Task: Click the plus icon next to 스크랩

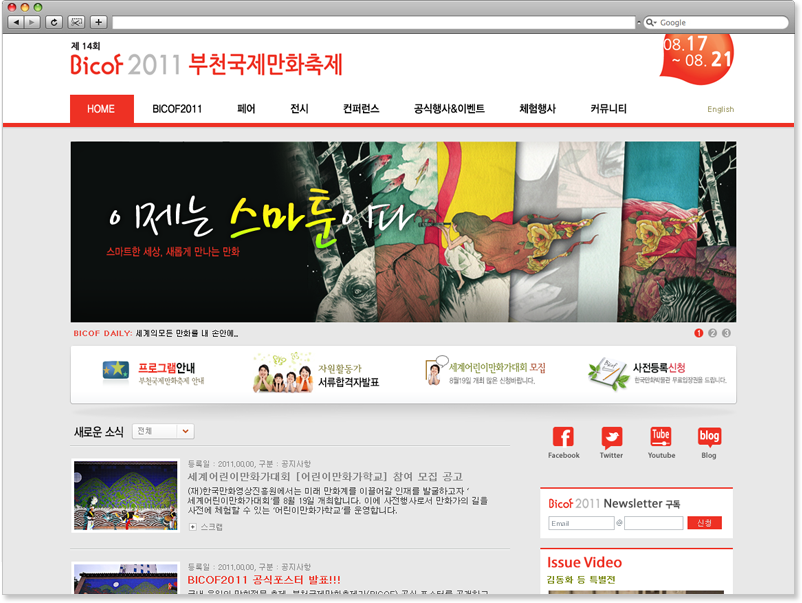Action: (x=193, y=527)
